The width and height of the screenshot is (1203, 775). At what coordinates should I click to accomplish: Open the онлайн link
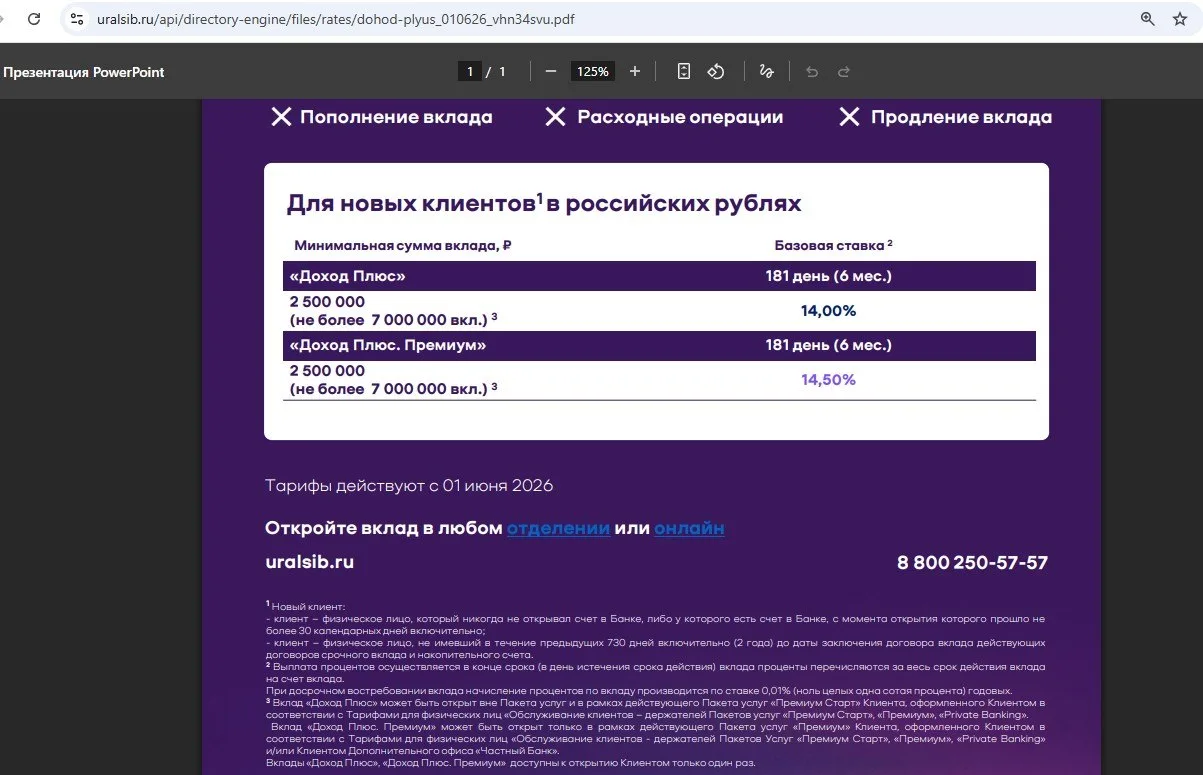pos(689,528)
